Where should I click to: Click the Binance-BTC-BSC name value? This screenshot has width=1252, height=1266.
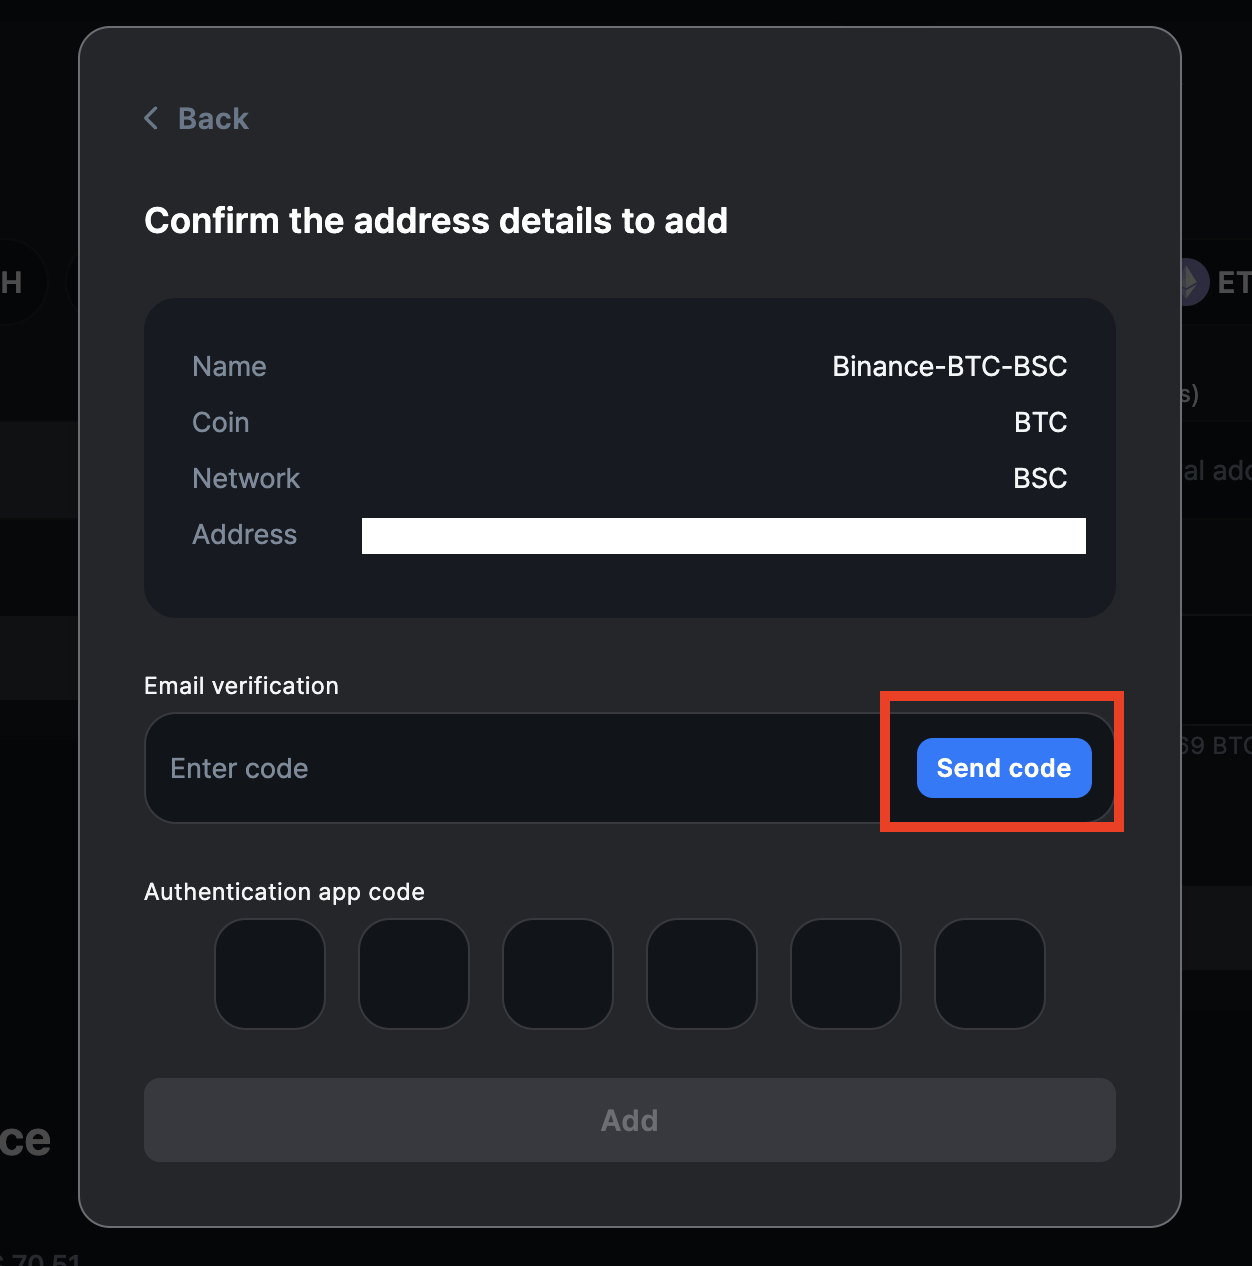pyautogui.click(x=949, y=367)
